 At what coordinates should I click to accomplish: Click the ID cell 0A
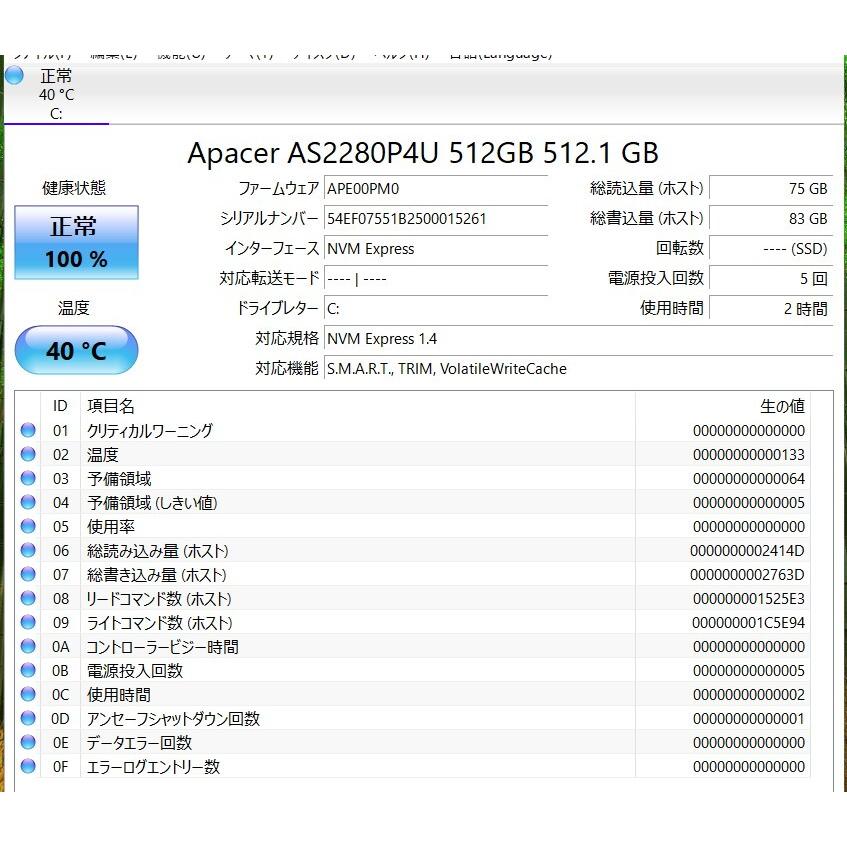tap(60, 647)
